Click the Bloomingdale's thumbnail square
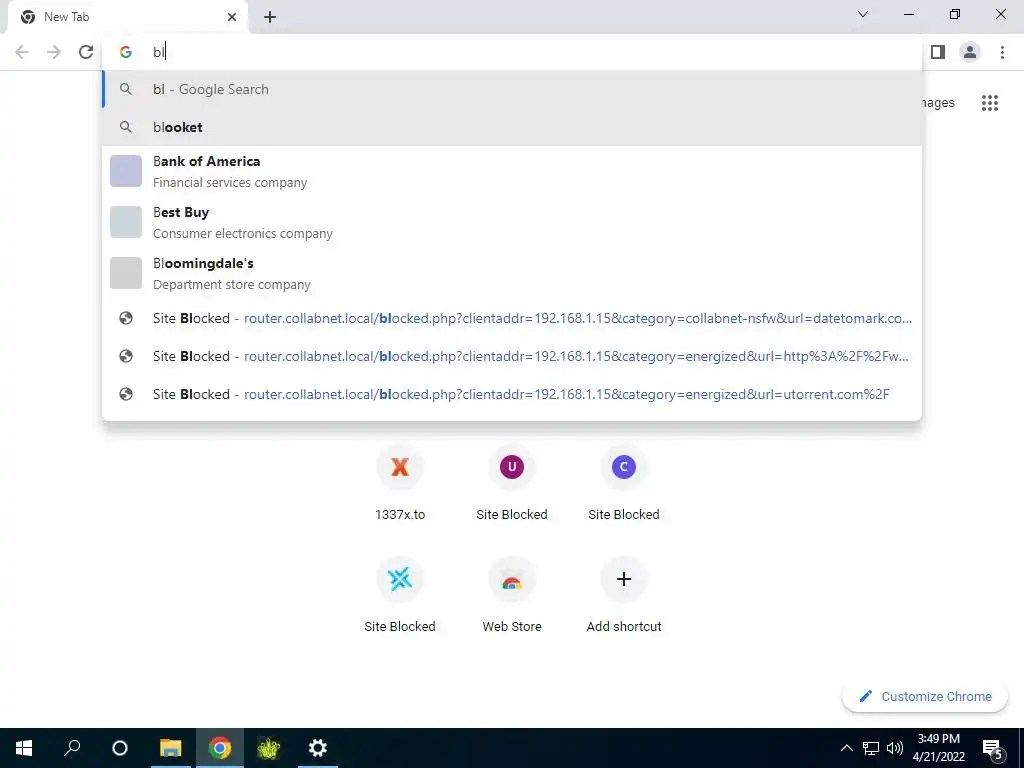The height and width of the screenshot is (768, 1024). [125, 273]
